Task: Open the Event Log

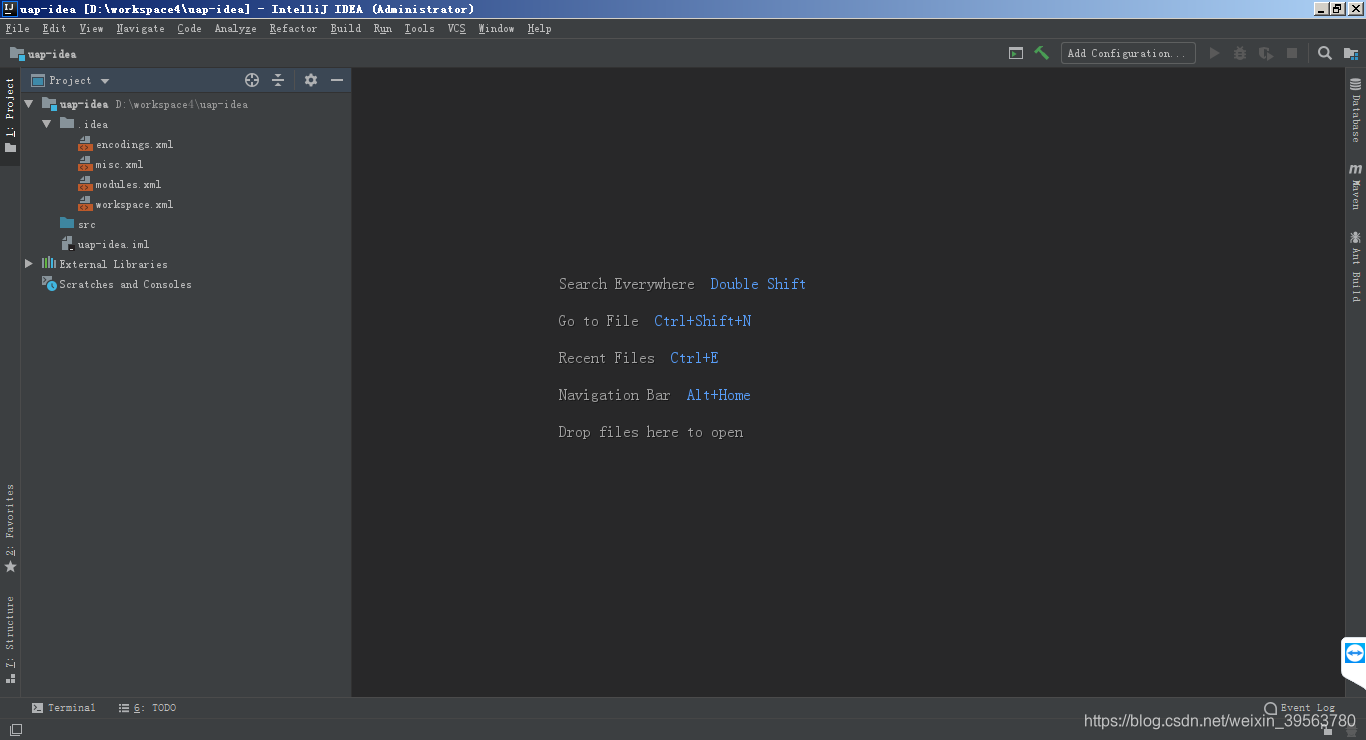Action: pos(1299,707)
